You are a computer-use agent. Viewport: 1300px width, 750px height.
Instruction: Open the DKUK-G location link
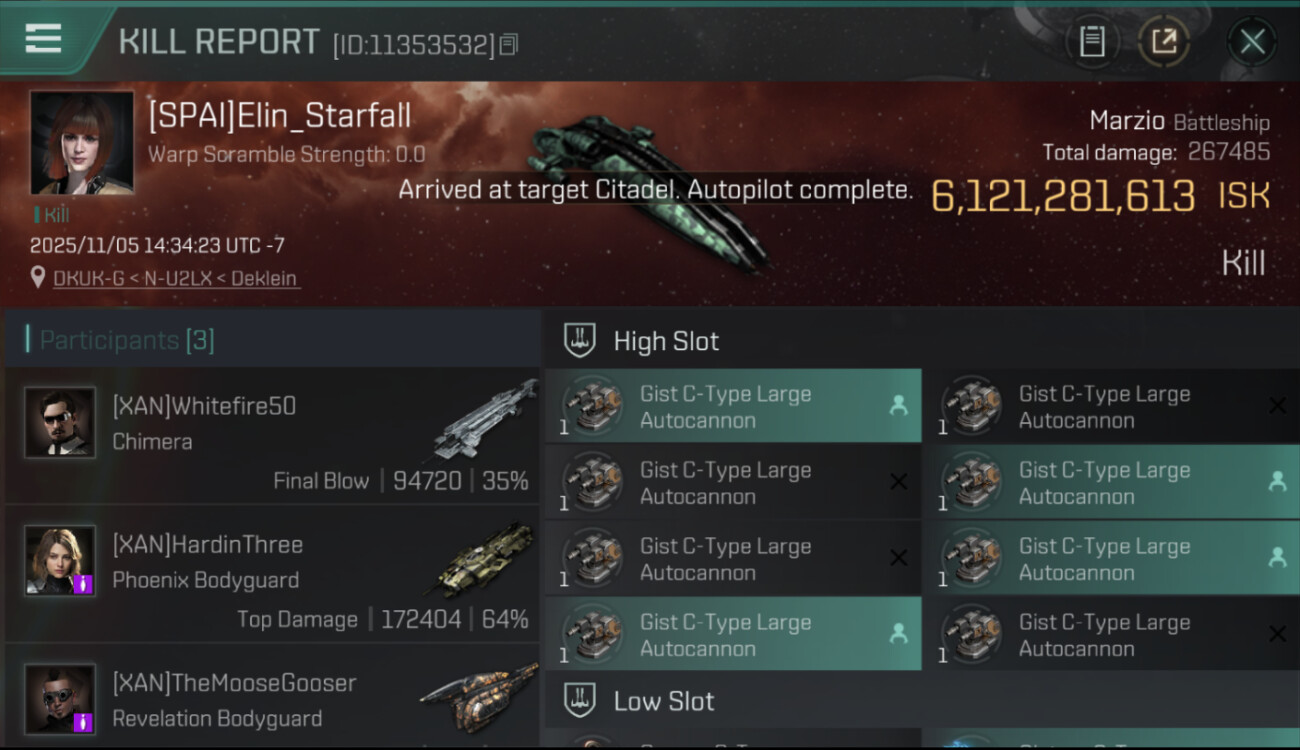[x=175, y=278]
